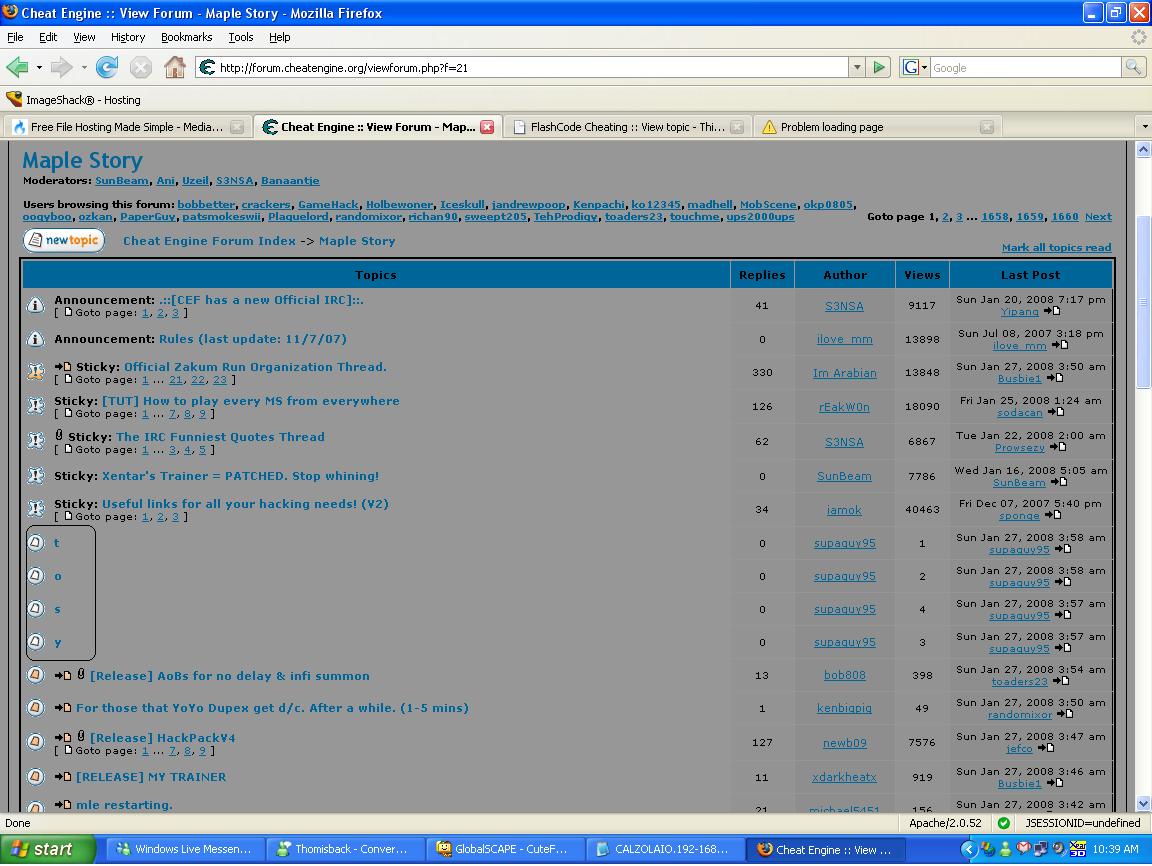Close the Cheat Engine View Forum tab
This screenshot has height=866, width=1152.
click(x=486, y=127)
